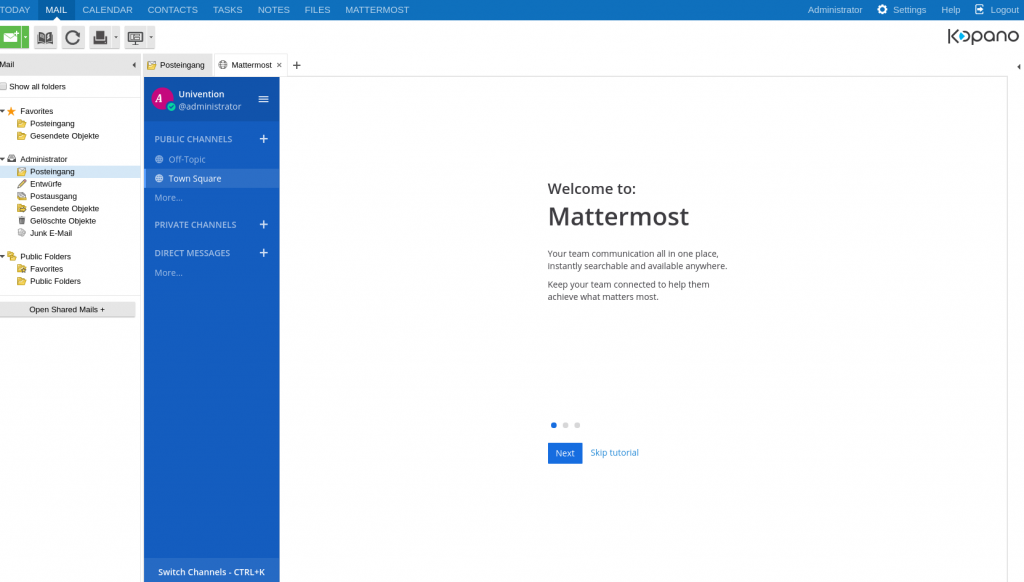
Task: Open the new email dropdown arrow
Action: (x=25, y=37)
